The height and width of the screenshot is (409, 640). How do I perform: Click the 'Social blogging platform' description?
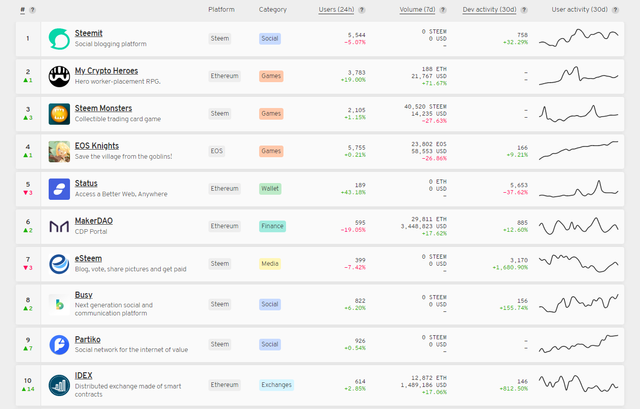pos(111,44)
